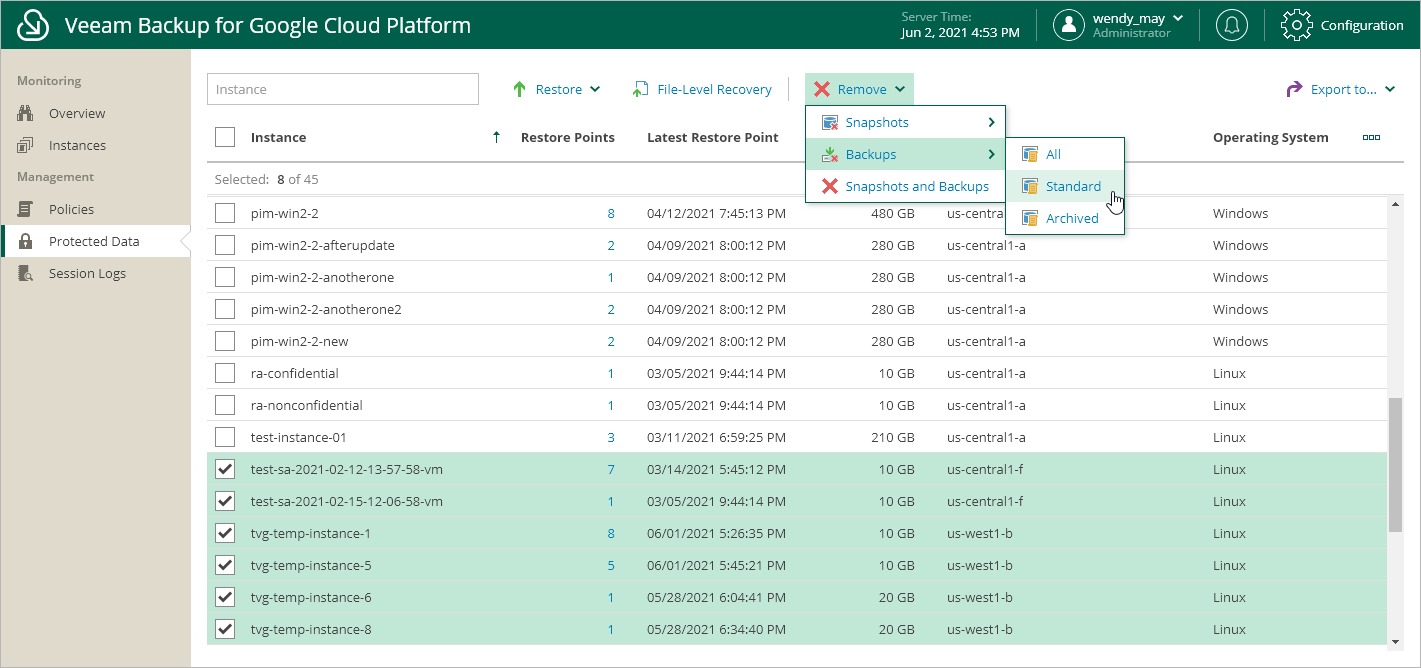Expand the Restore dropdown arrow
Viewport: 1421px width, 668px height.
[x=595, y=89]
